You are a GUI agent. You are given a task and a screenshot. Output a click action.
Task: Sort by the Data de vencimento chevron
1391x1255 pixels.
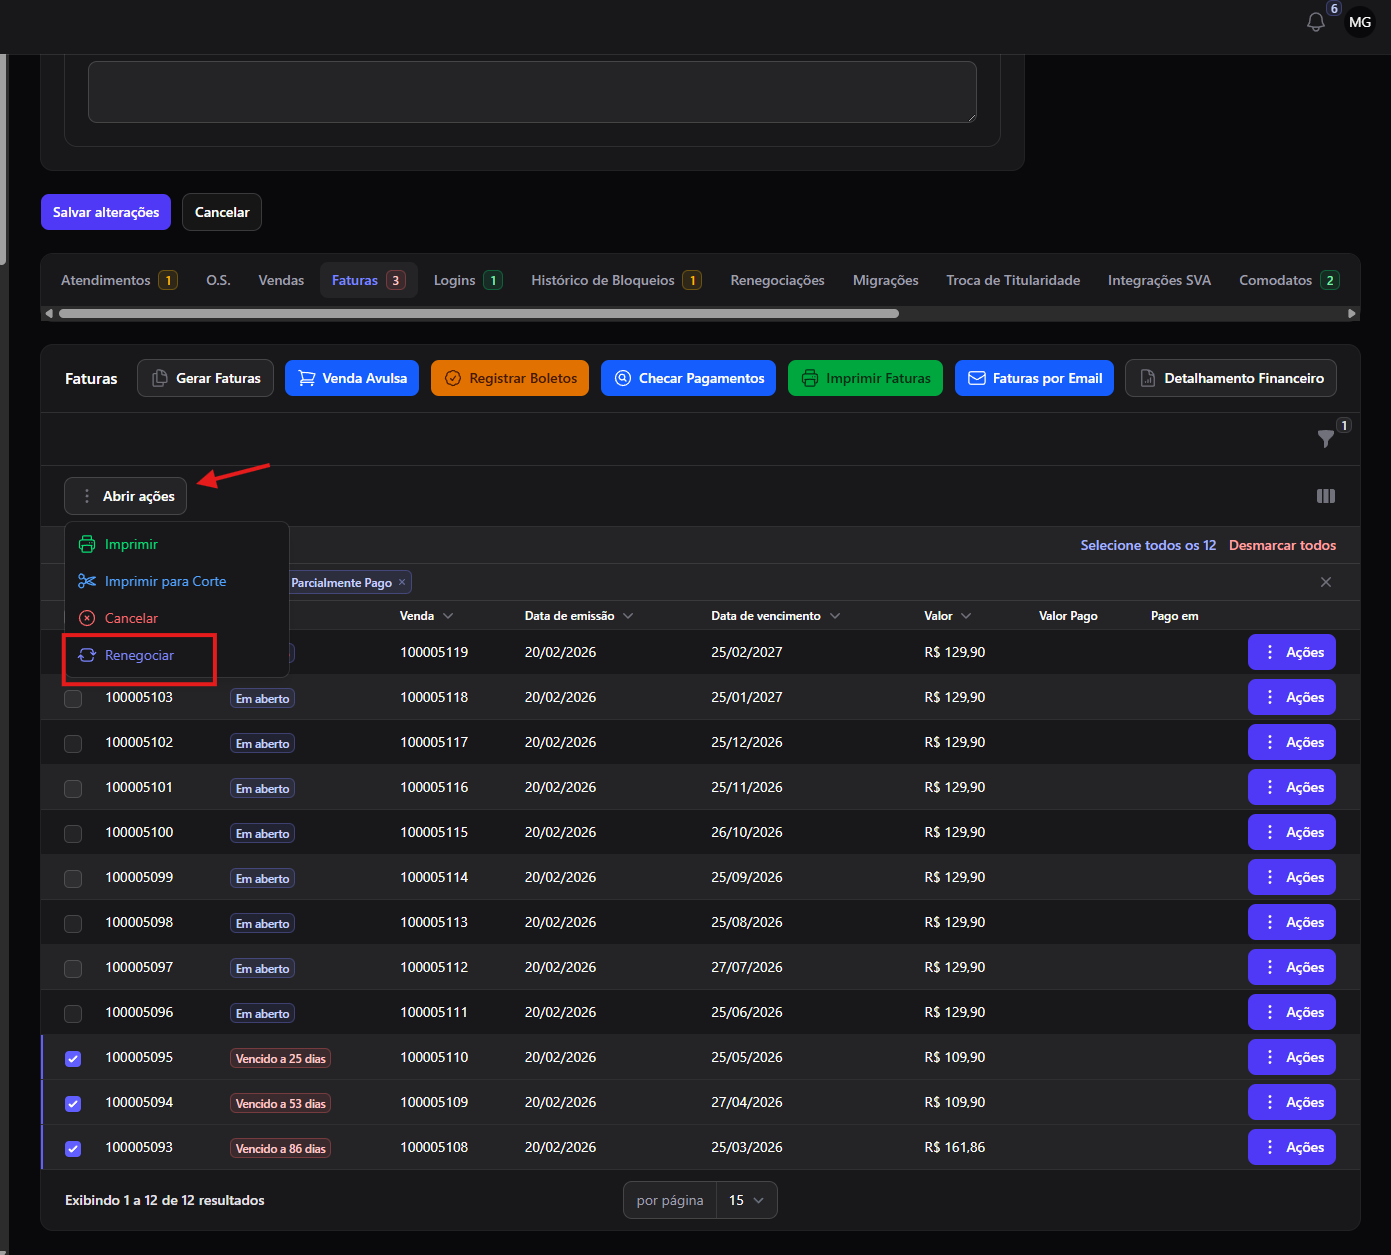[x=835, y=616]
